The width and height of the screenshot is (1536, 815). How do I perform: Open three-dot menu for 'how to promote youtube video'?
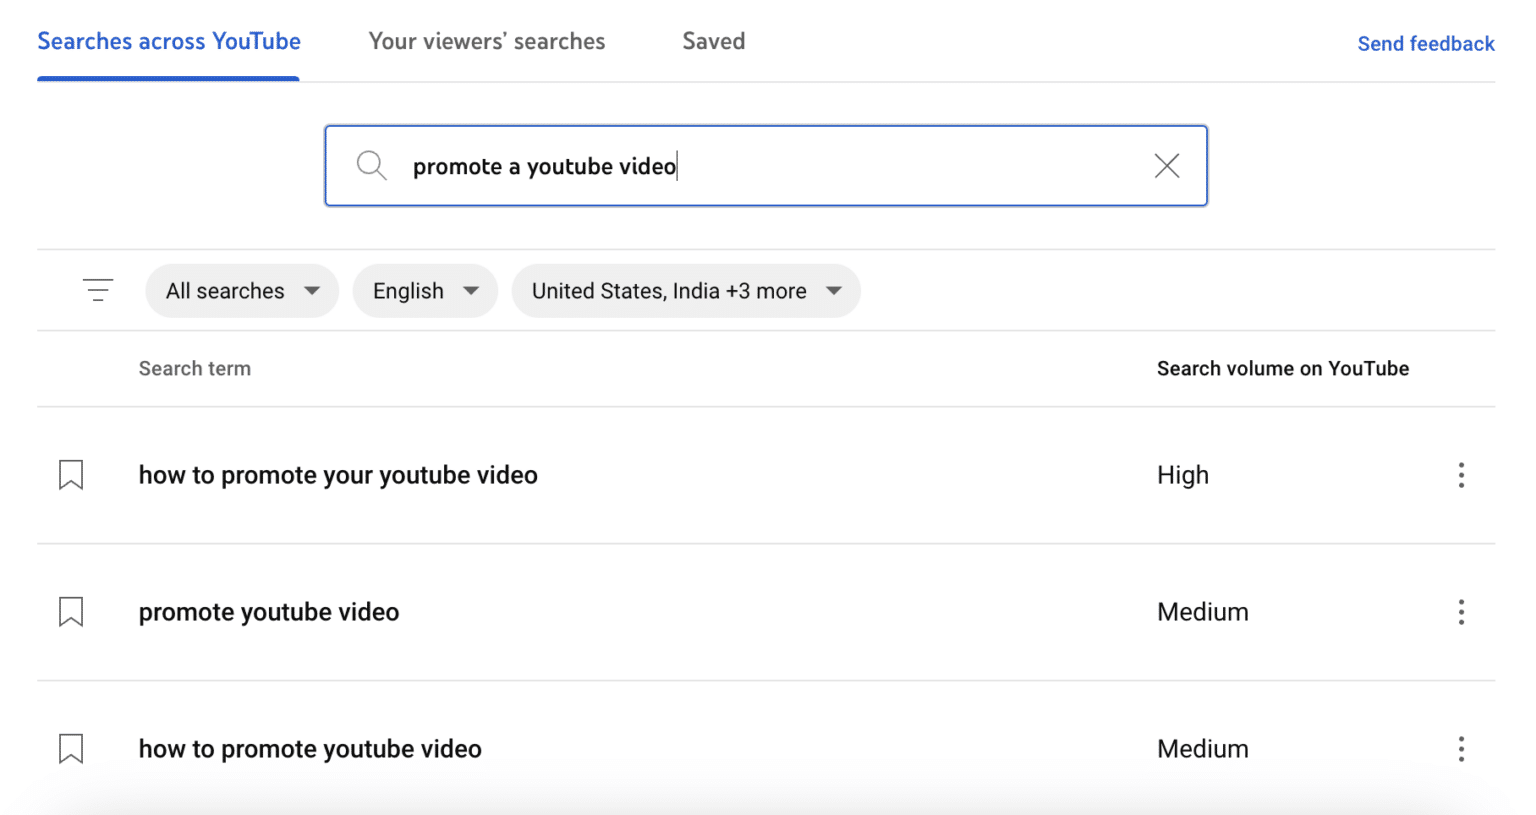[x=1461, y=749]
